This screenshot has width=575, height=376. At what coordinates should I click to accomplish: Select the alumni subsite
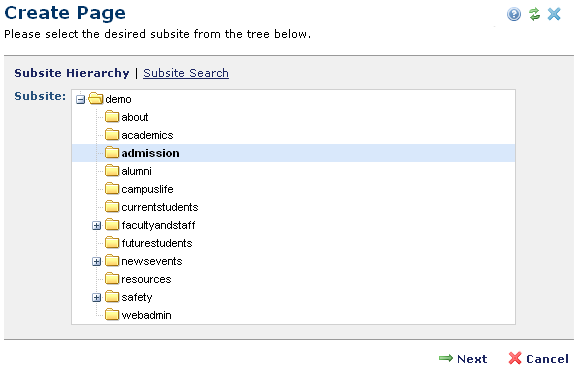(x=136, y=171)
